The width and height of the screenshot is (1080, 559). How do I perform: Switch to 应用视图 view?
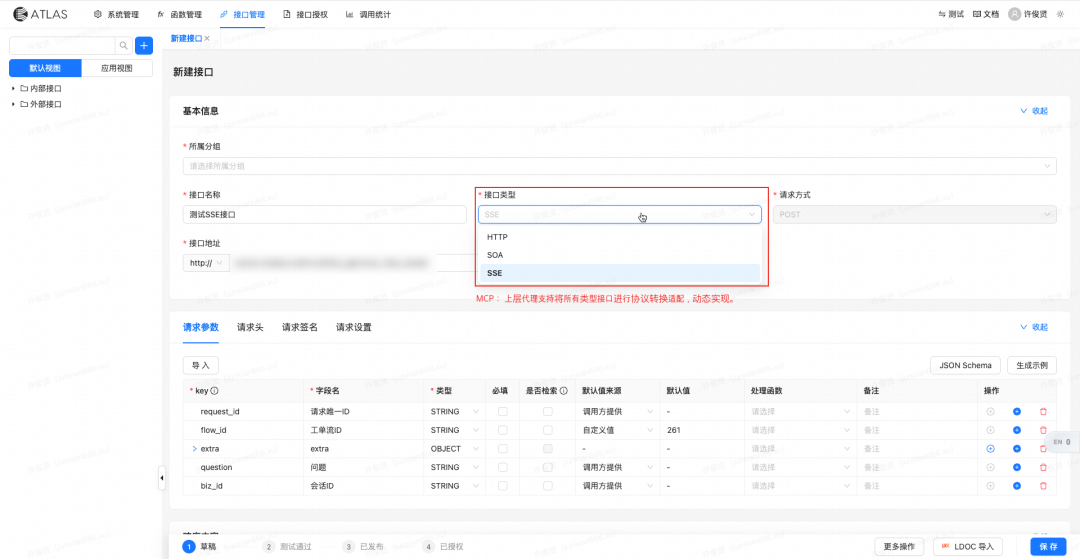click(117, 68)
